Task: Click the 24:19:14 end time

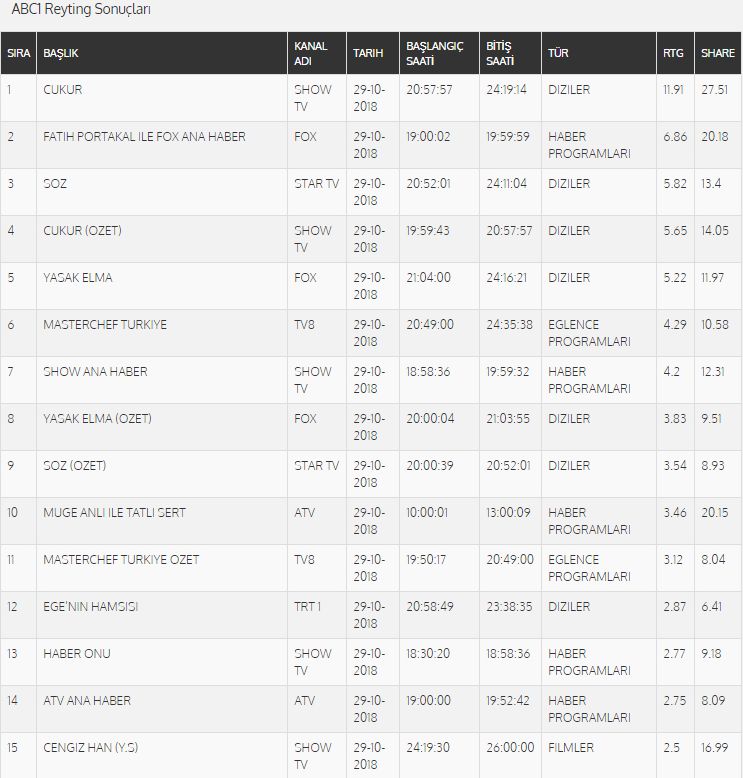Action: (506, 90)
